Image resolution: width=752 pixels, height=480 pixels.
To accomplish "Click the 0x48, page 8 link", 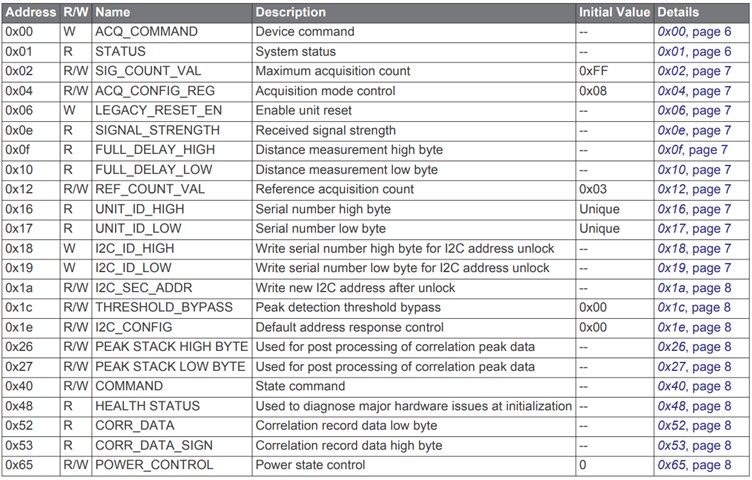I will (694, 406).
